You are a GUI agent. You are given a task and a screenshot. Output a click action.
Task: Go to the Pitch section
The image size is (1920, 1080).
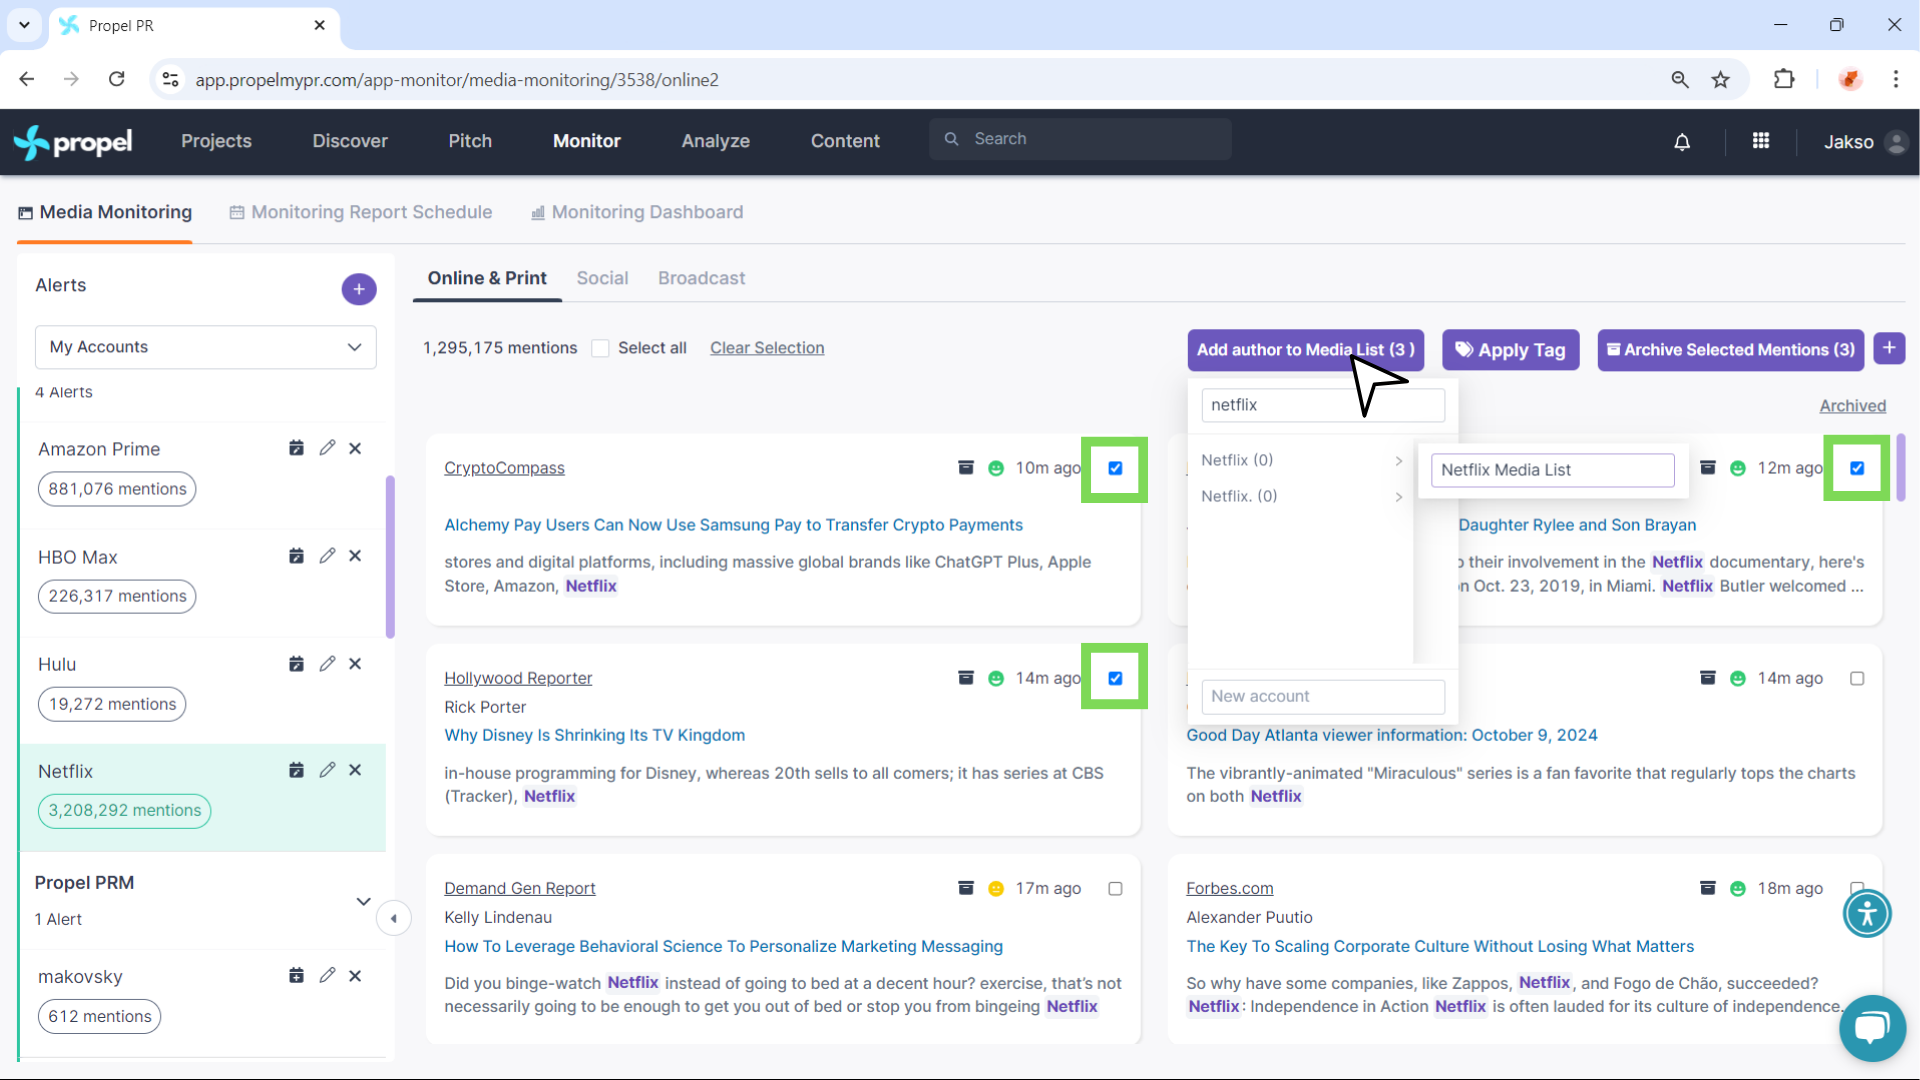[x=470, y=141]
